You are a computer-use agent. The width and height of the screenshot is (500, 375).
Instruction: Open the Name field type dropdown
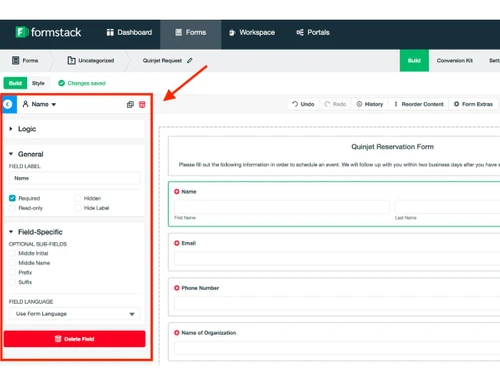point(39,104)
